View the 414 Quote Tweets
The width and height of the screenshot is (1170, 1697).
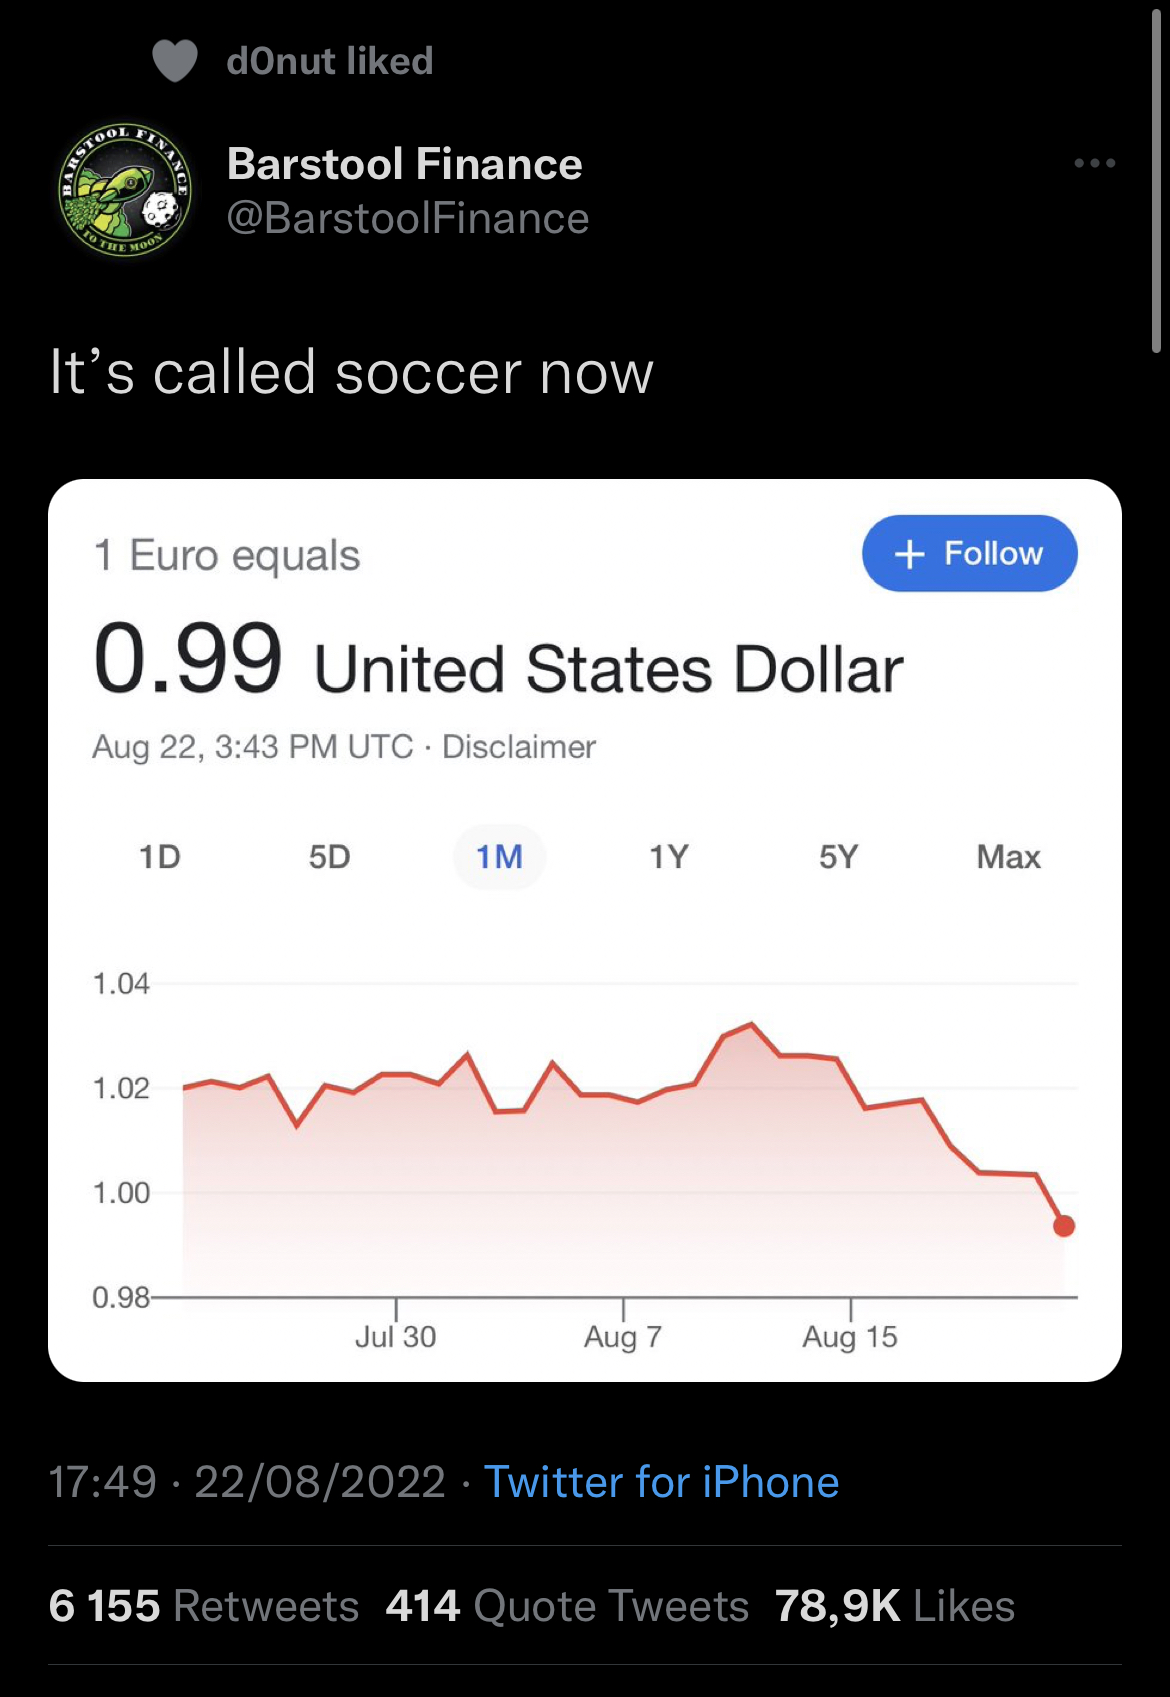pos(567,1606)
